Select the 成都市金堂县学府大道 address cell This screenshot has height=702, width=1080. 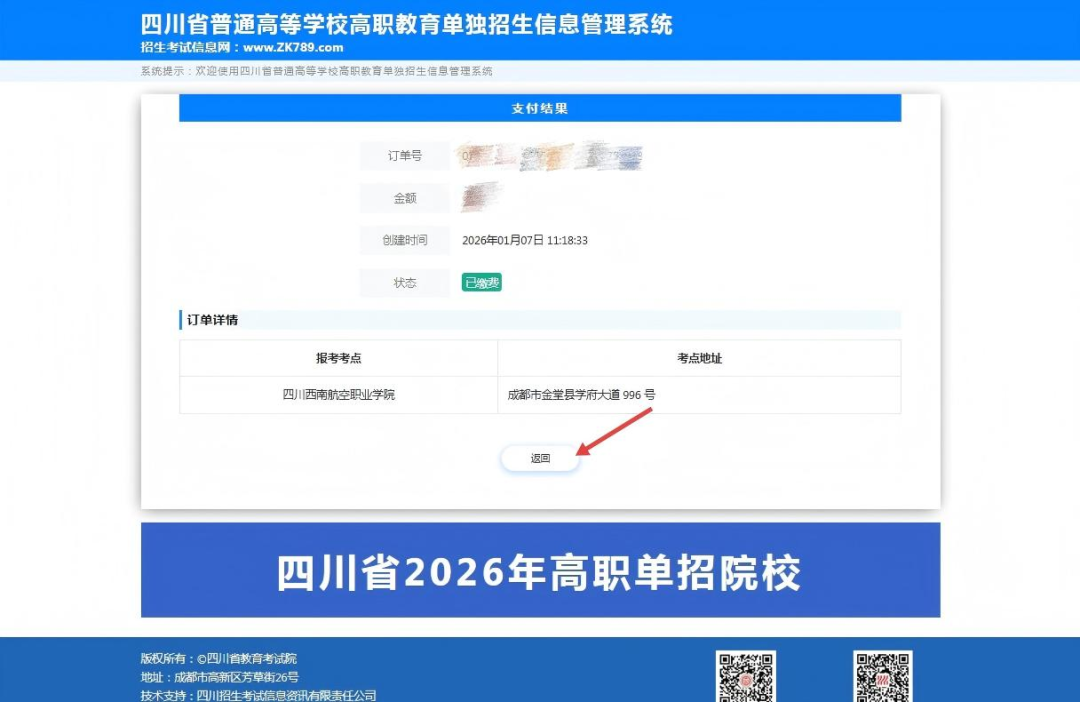[581, 395]
